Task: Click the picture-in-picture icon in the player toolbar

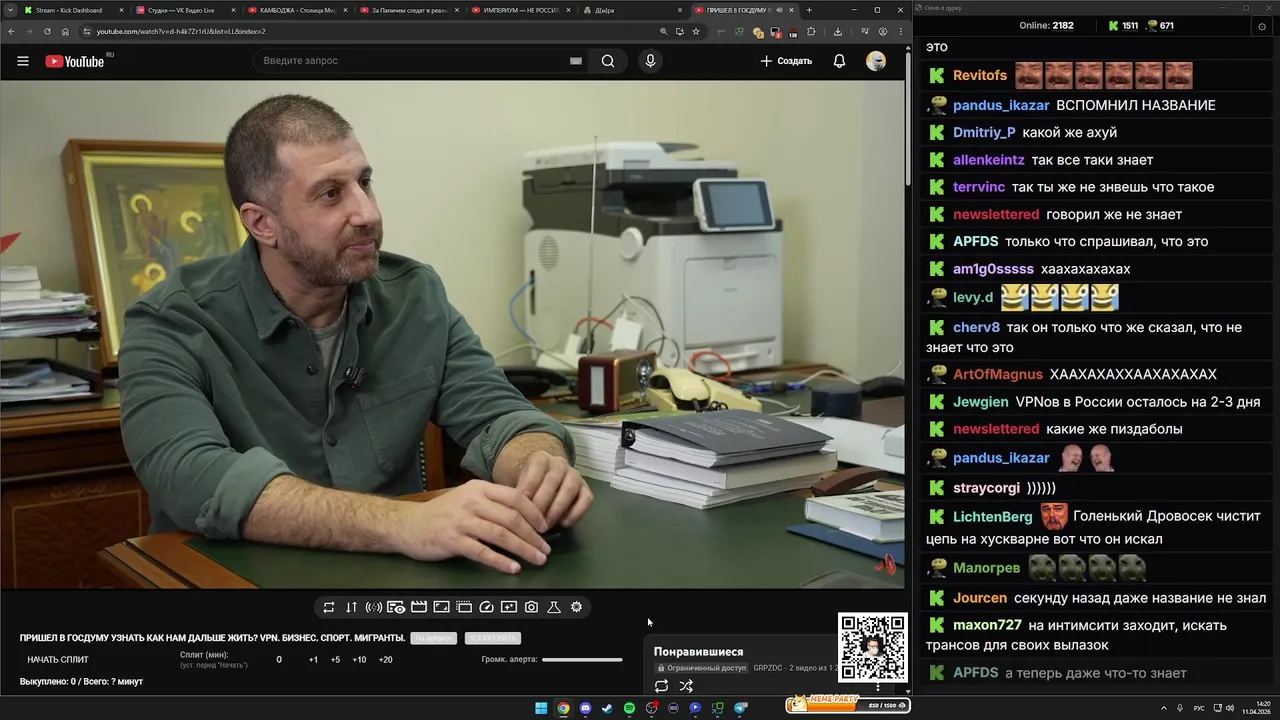Action: click(x=441, y=607)
